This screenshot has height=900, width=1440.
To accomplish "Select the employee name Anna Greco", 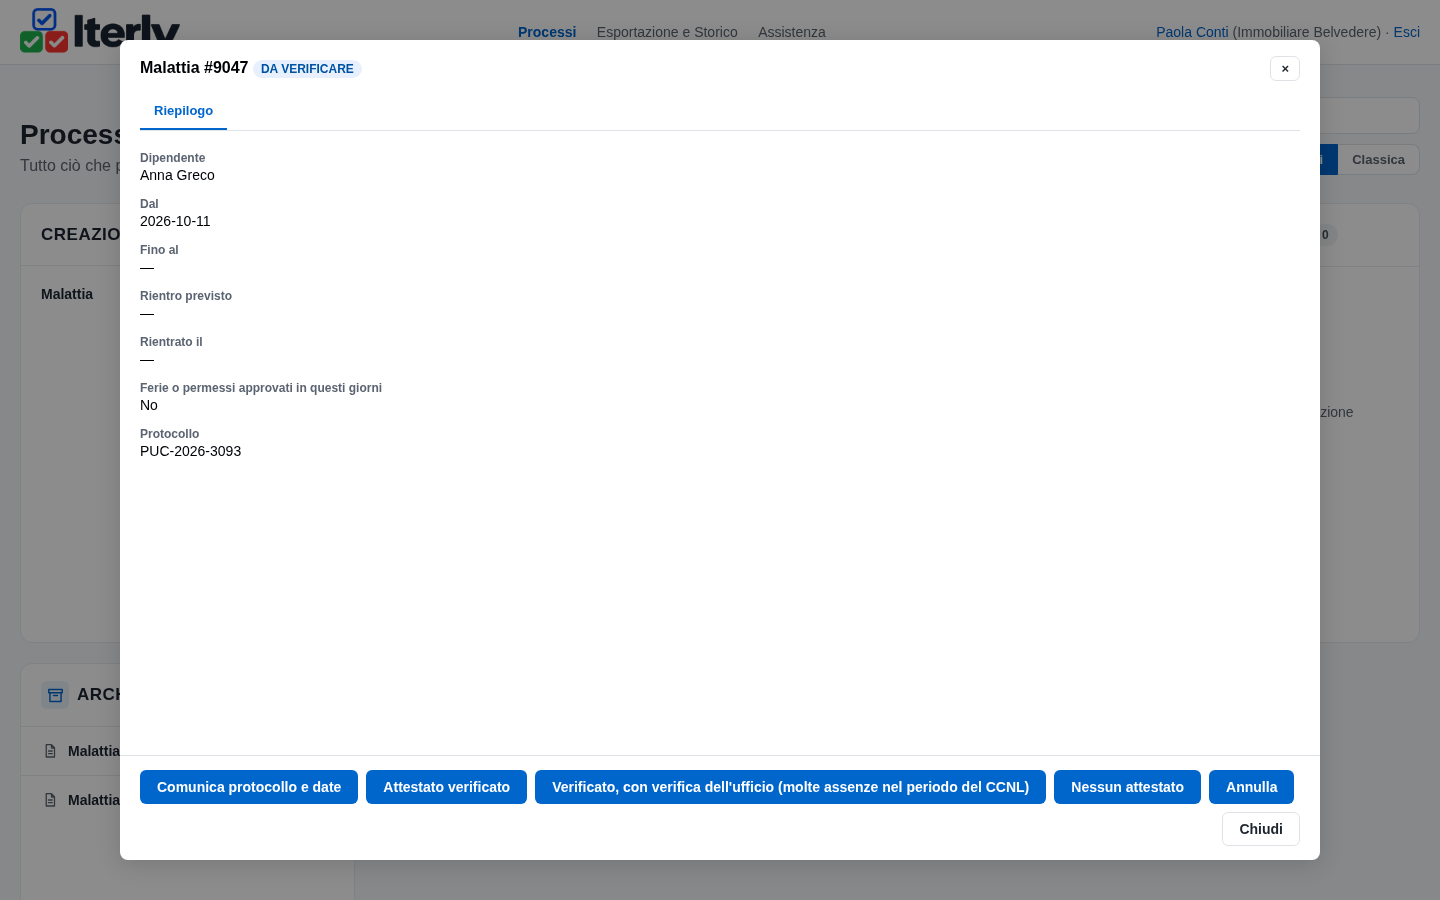I will (x=177, y=175).
